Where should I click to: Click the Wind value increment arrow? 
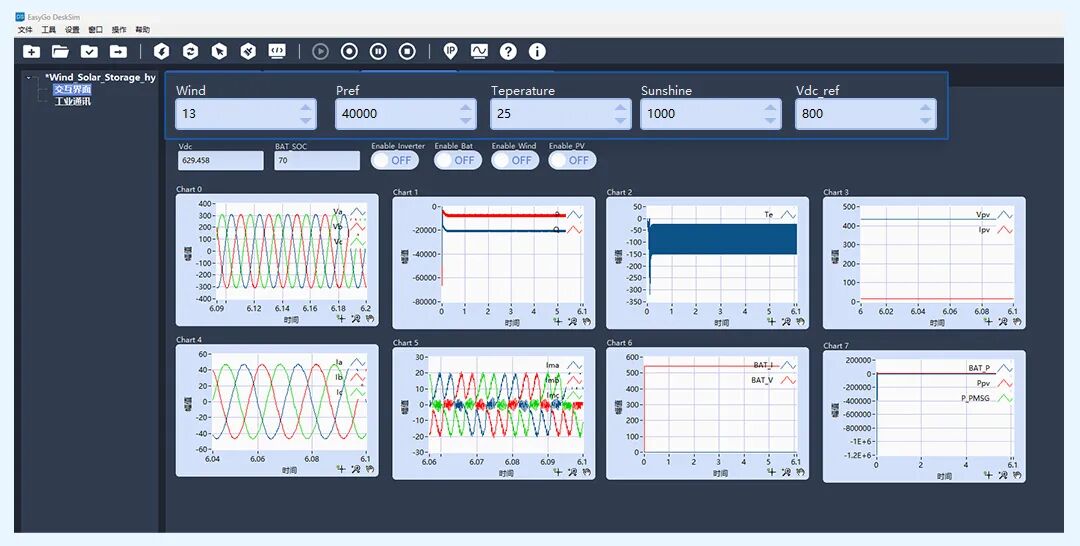point(306,108)
